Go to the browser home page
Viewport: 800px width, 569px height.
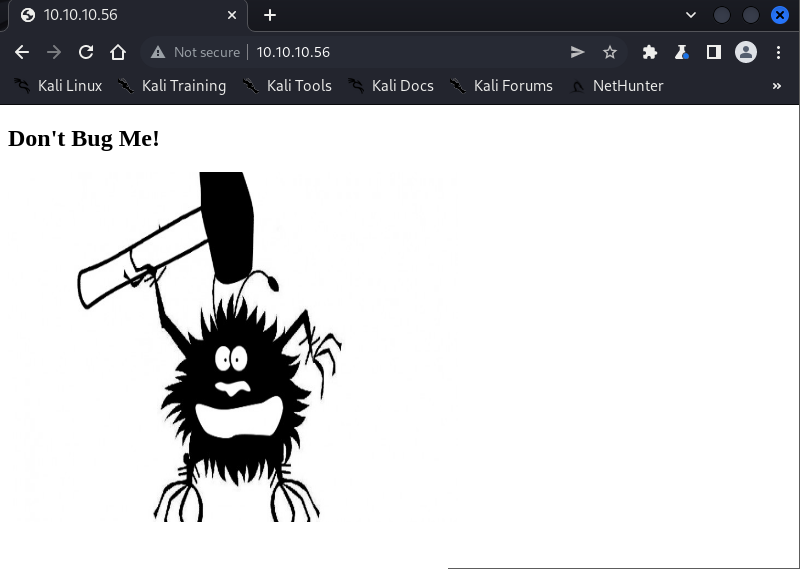[118, 52]
